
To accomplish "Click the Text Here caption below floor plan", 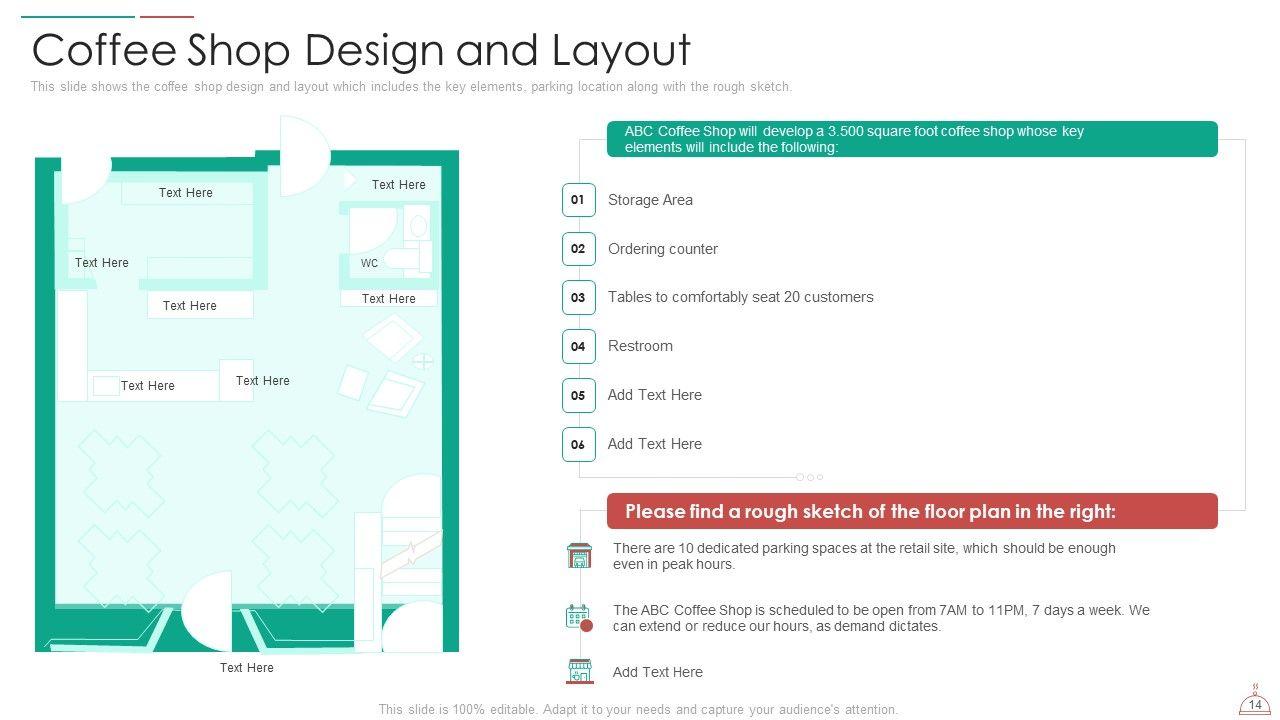I will click(x=246, y=668).
